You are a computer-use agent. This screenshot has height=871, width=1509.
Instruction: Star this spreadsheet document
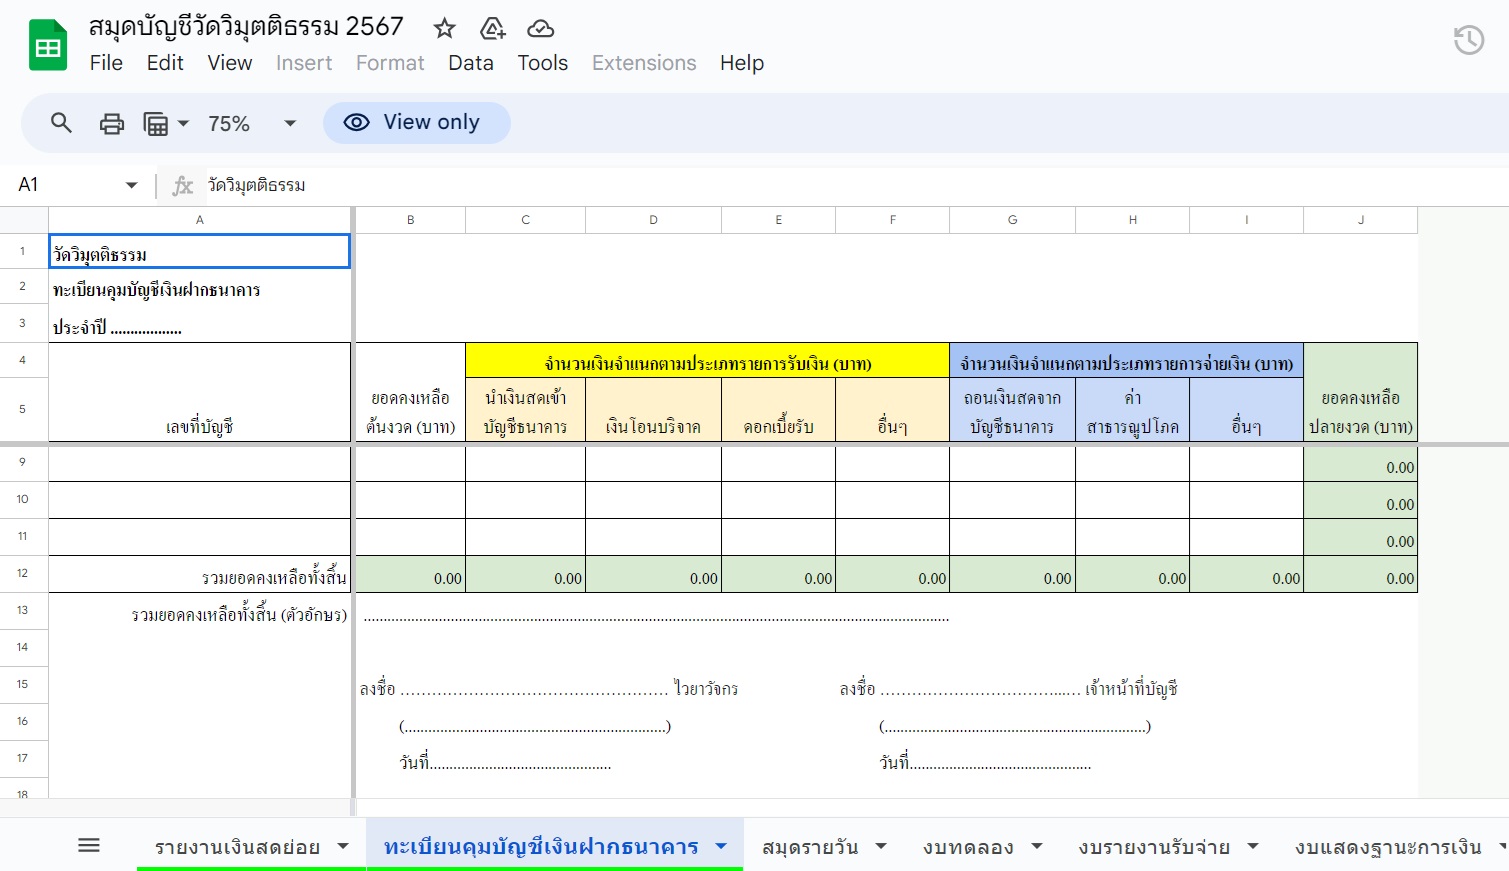(444, 28)
